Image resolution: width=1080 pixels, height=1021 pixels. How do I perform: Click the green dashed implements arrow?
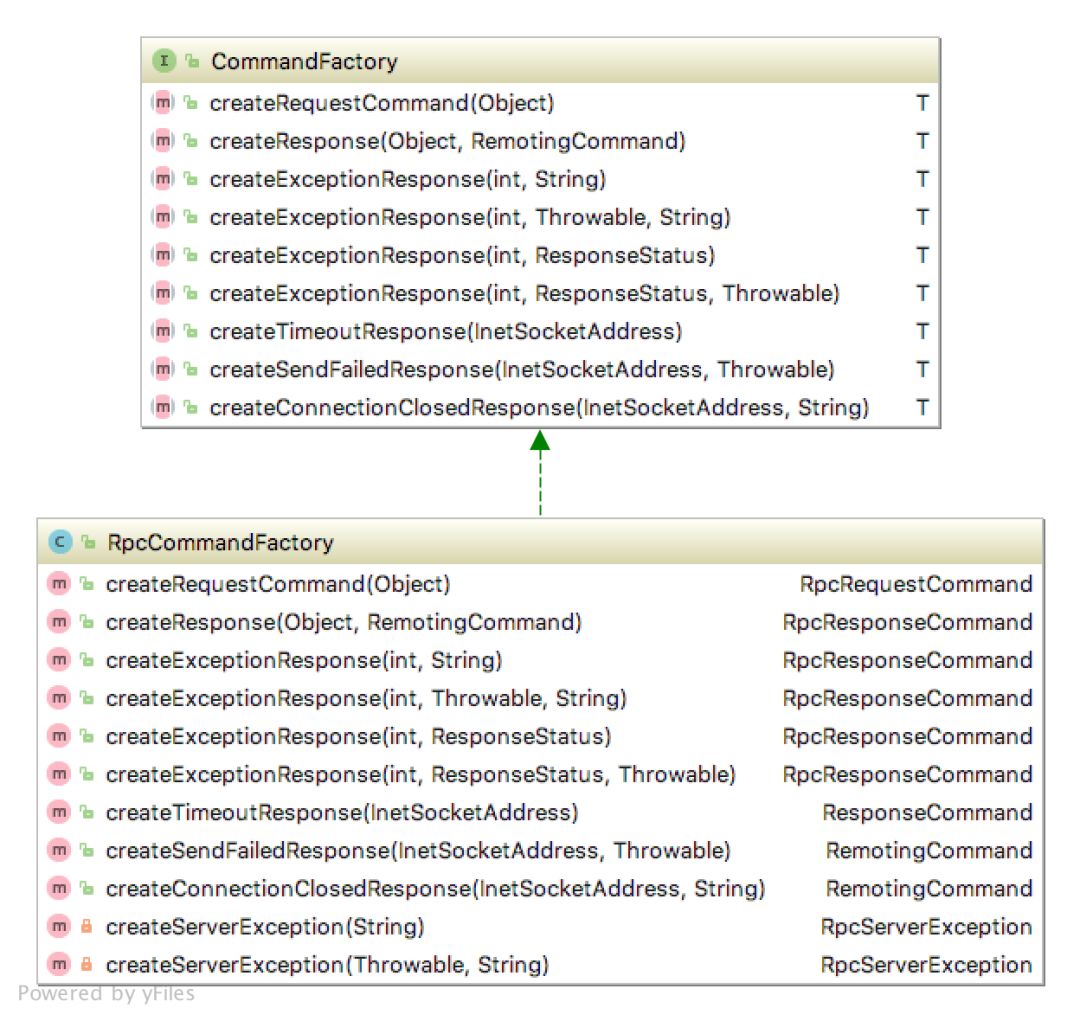click(x=540, y=473)
